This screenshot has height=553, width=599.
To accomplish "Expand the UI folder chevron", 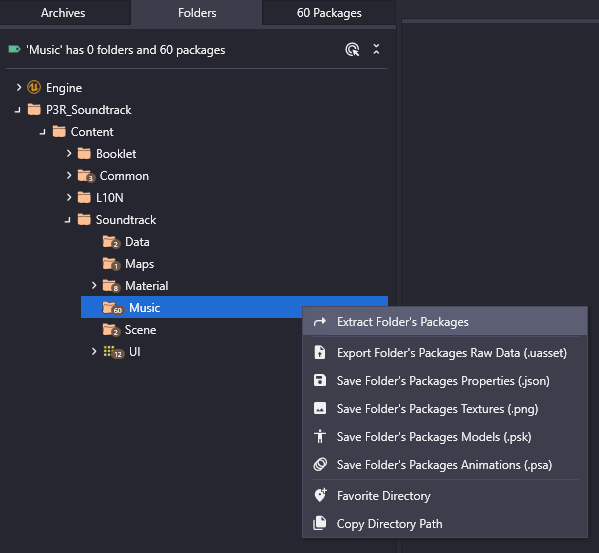I will 94,351.
